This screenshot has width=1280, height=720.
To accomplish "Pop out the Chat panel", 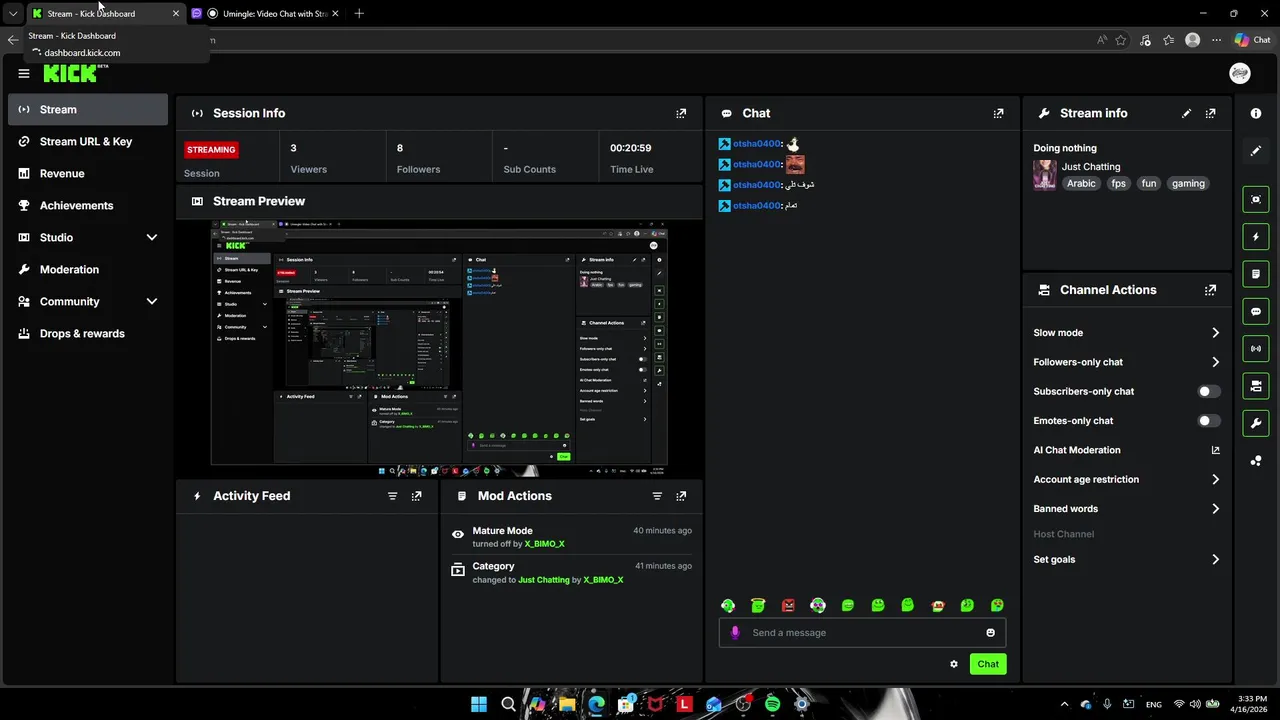I will point(998,114).
